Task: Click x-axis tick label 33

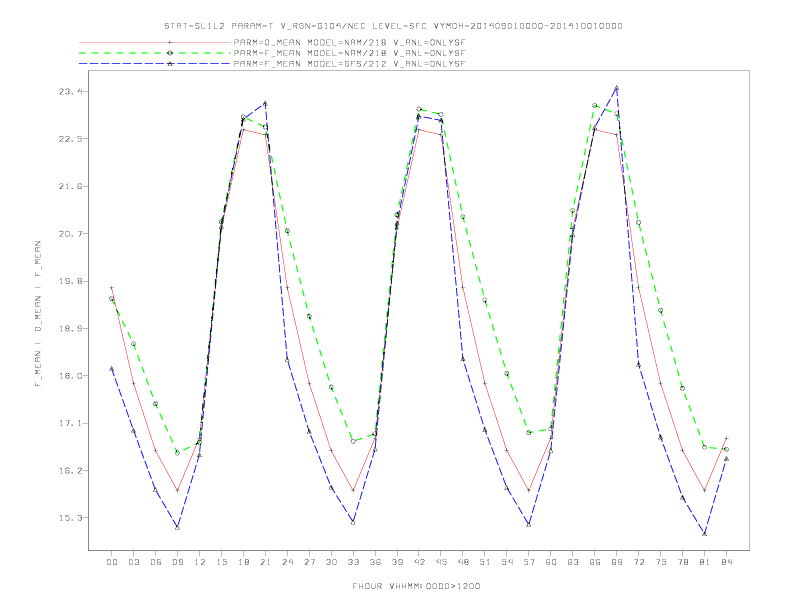Action: [353, 562]
